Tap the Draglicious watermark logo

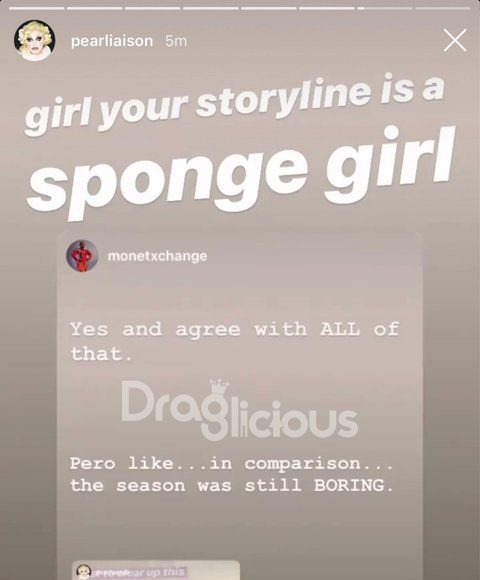pos(240,411)
